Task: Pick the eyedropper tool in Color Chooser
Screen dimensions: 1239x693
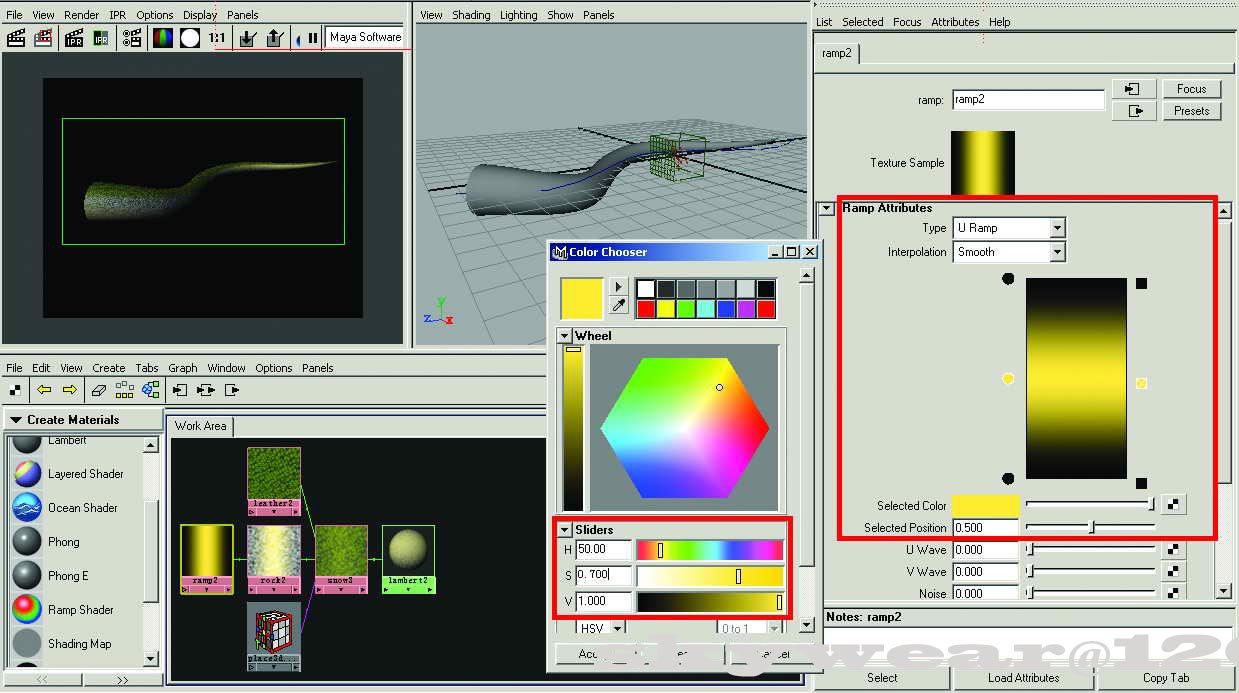Action: [x=619, y=306]
